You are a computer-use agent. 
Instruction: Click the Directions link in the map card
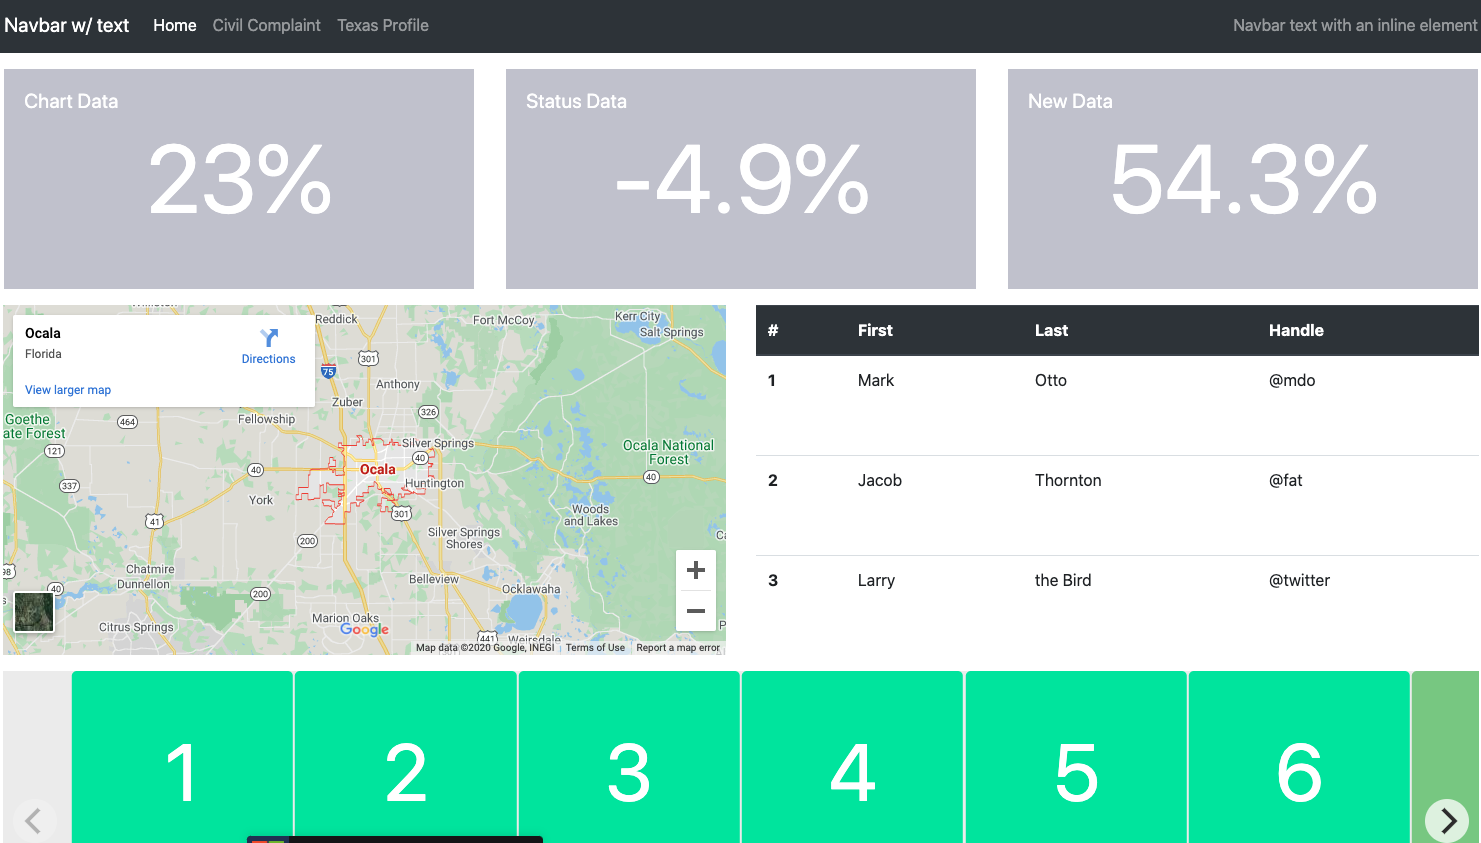[267, 358]
